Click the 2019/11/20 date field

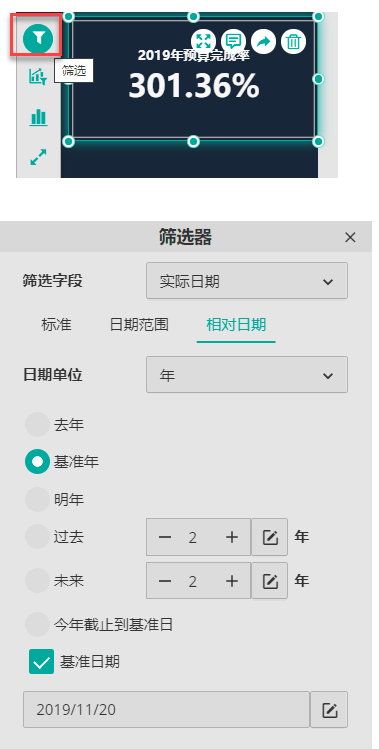click(166, 709)
